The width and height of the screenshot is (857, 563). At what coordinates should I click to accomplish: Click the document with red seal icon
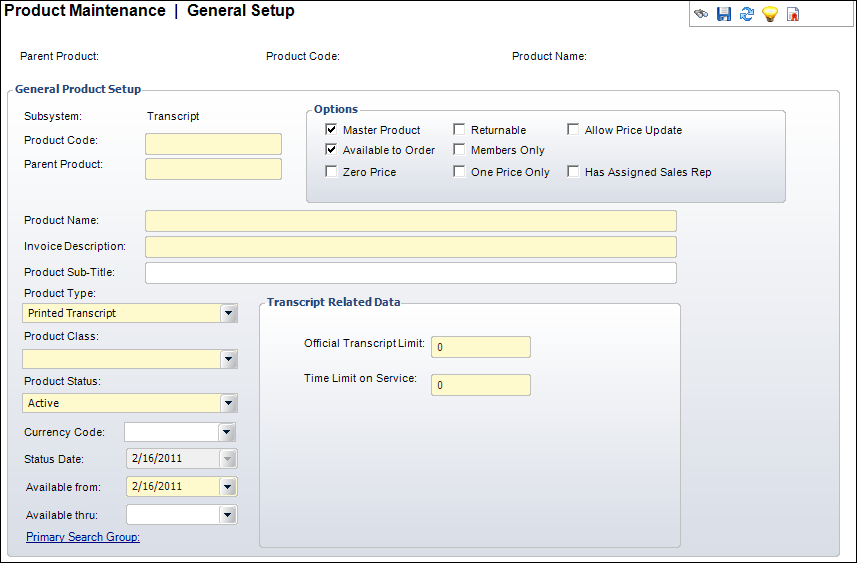click(792, 14)
